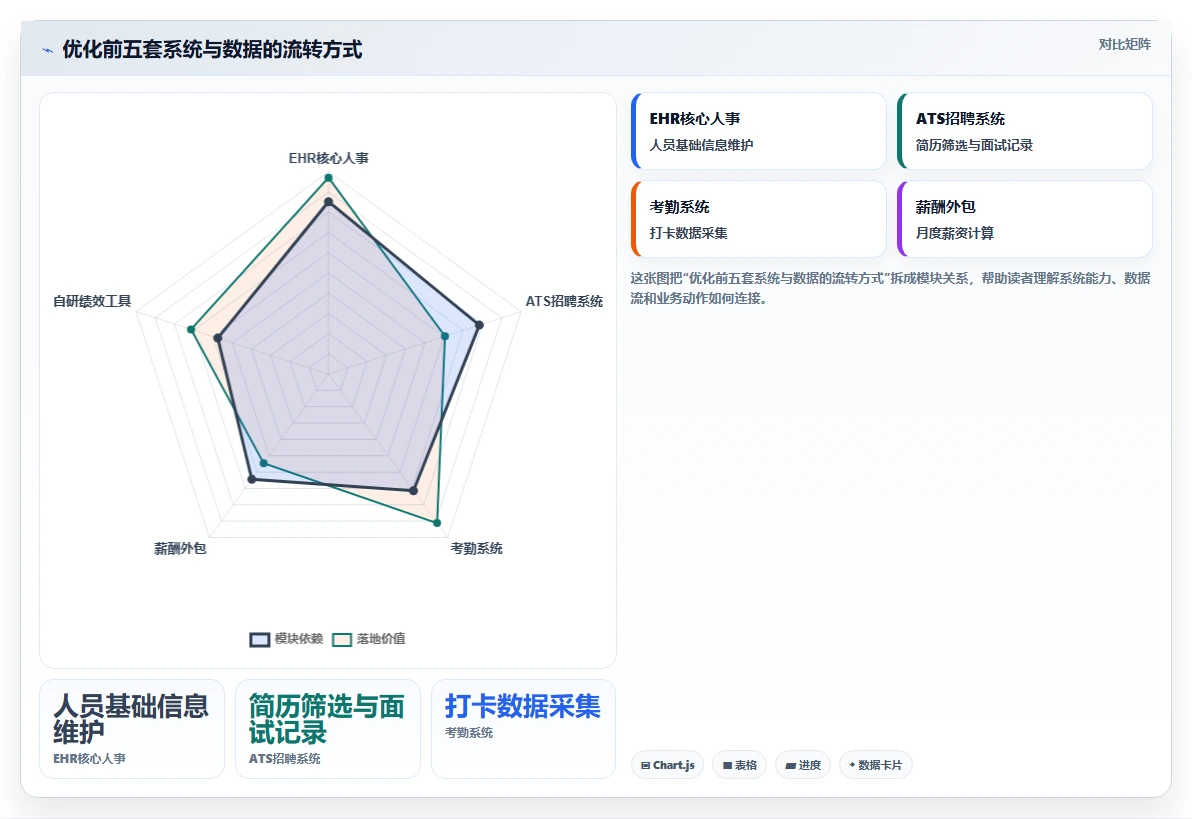Open the ATS招聘系统 card on the right
The height and width of the screenshot is (819, 1192).
1025,131
